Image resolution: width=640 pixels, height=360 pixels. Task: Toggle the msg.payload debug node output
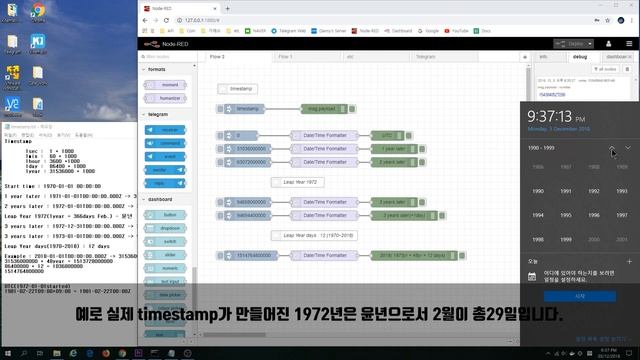[x=352, y=109]
